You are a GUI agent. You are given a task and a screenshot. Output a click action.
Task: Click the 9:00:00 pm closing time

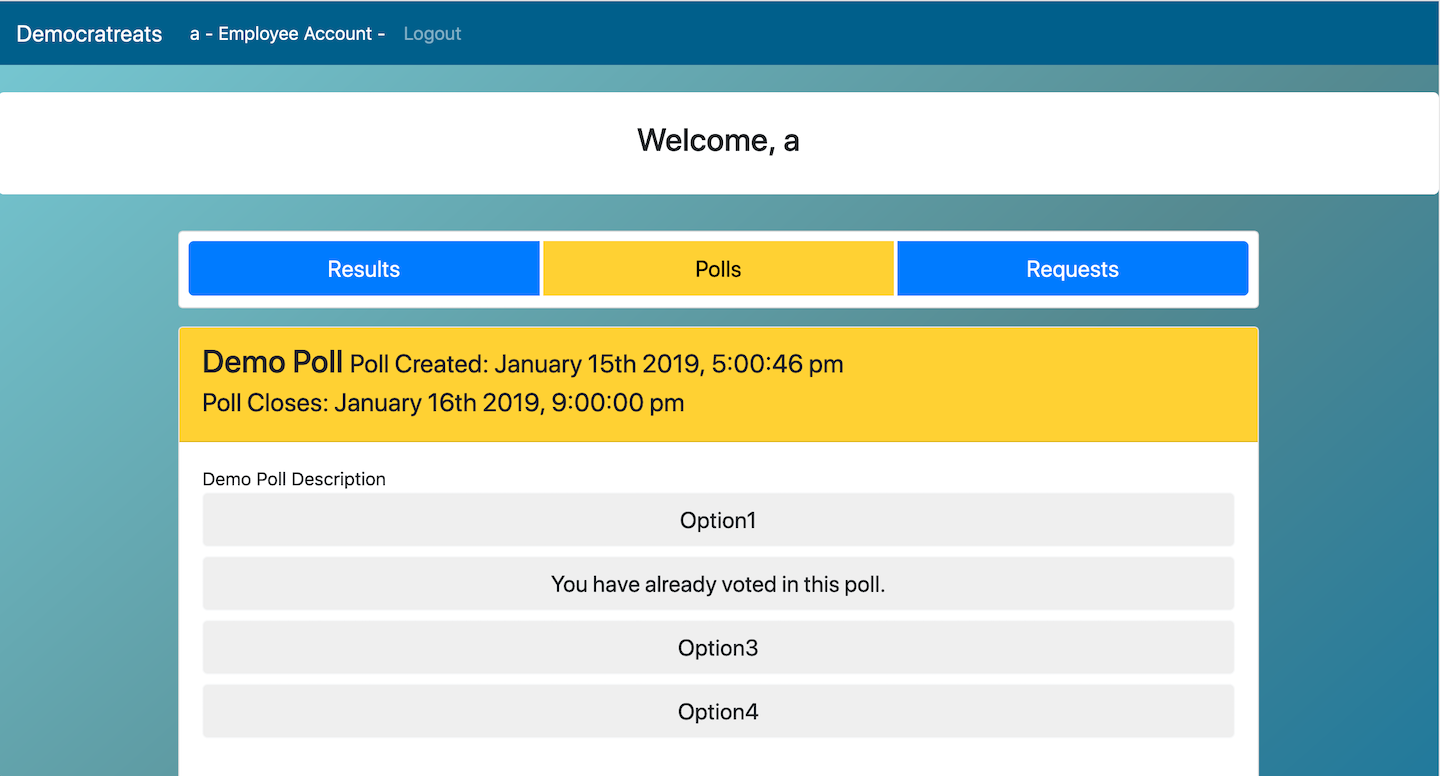coord(618,404)
